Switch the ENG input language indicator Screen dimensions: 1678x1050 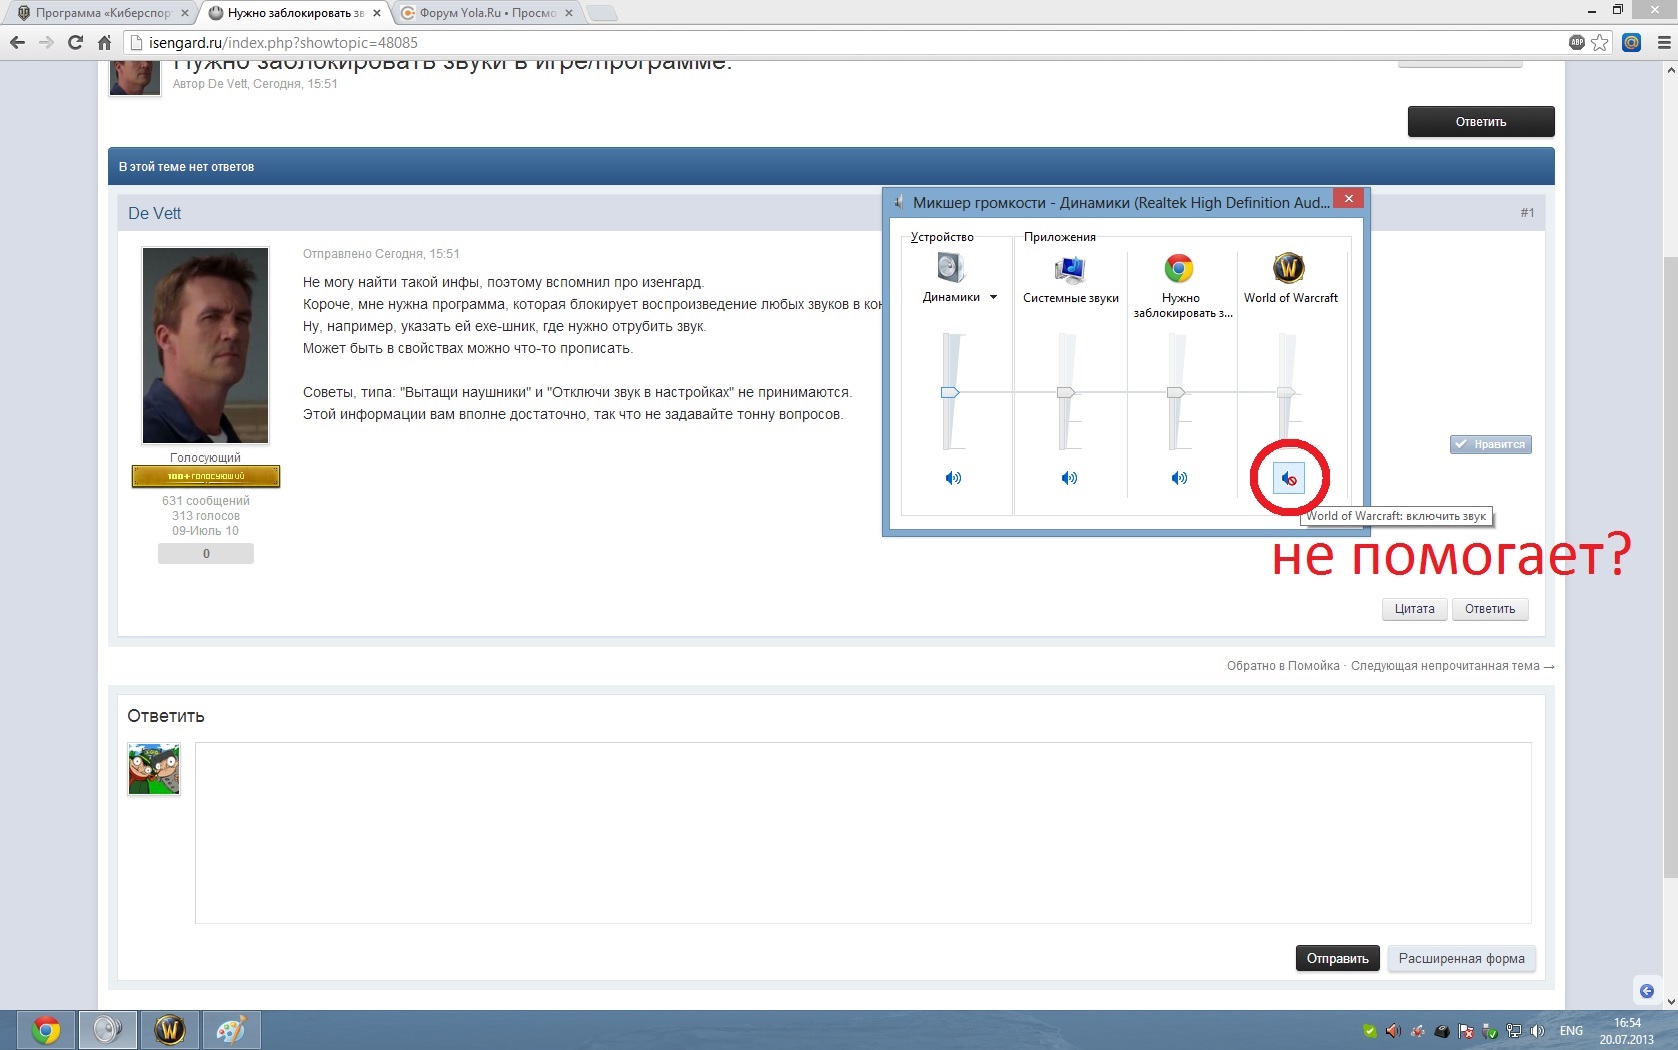pos(1571,1031)
